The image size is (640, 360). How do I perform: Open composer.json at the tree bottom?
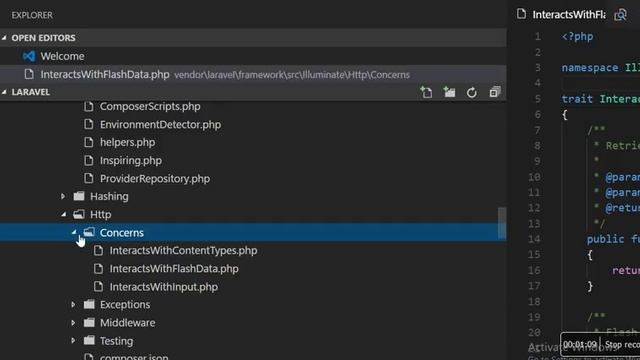tap(134, 356)
